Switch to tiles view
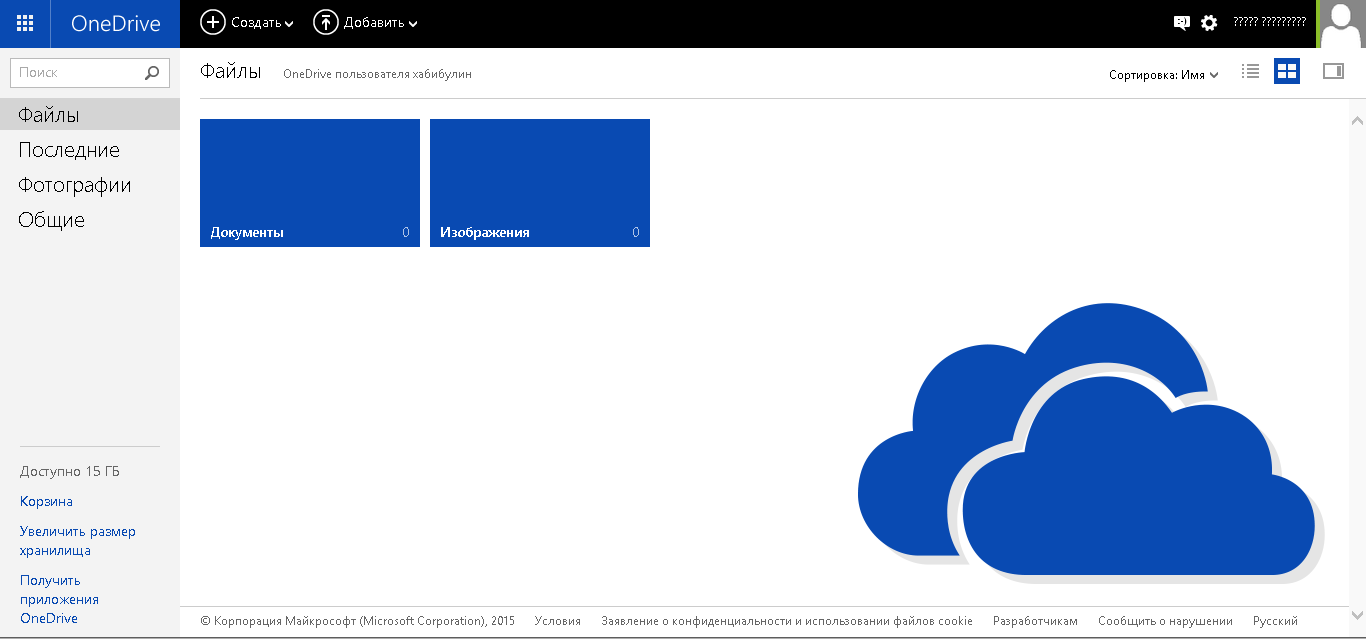Image resolution: width=1366 pixels, height=639 pixels. 1287,71
